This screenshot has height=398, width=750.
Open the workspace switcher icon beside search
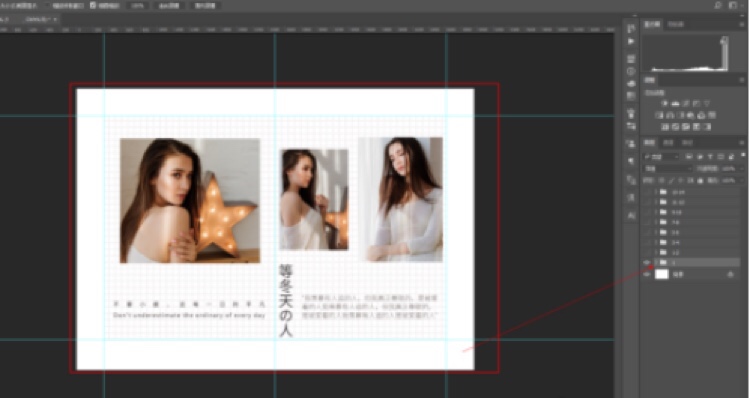tap(733, 5)
